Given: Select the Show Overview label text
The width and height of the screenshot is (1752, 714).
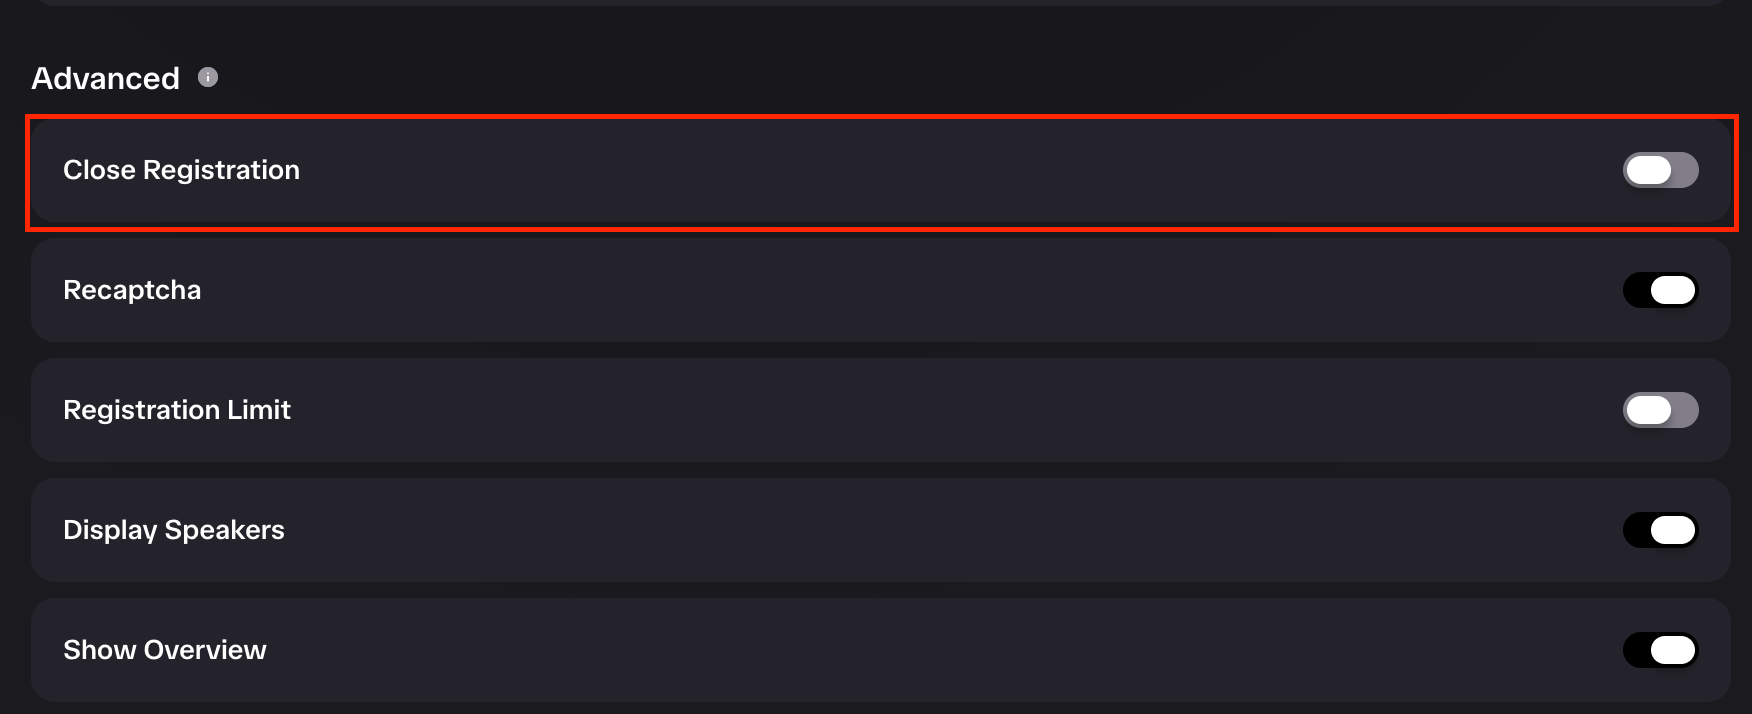Looking at the screenshot, I should [x=165, y=650].
